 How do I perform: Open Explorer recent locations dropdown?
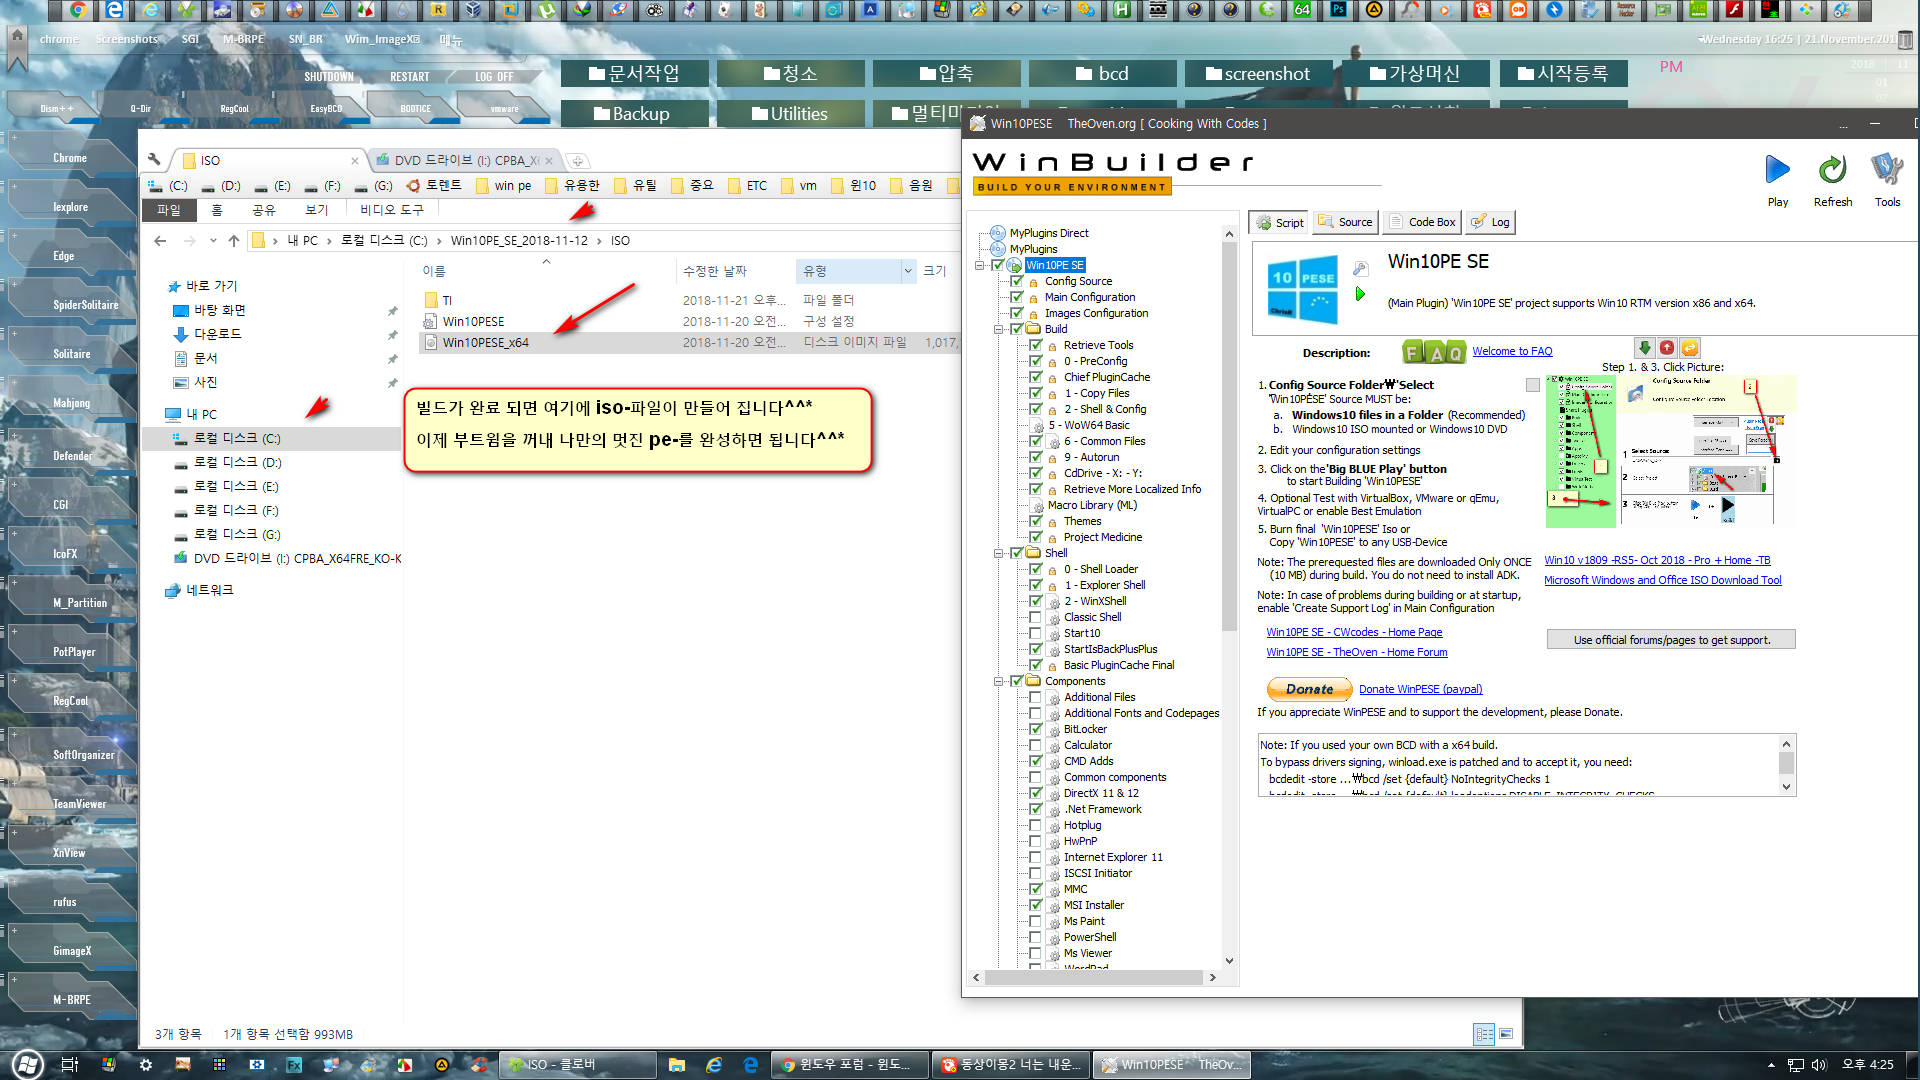(x=213, y=241)
